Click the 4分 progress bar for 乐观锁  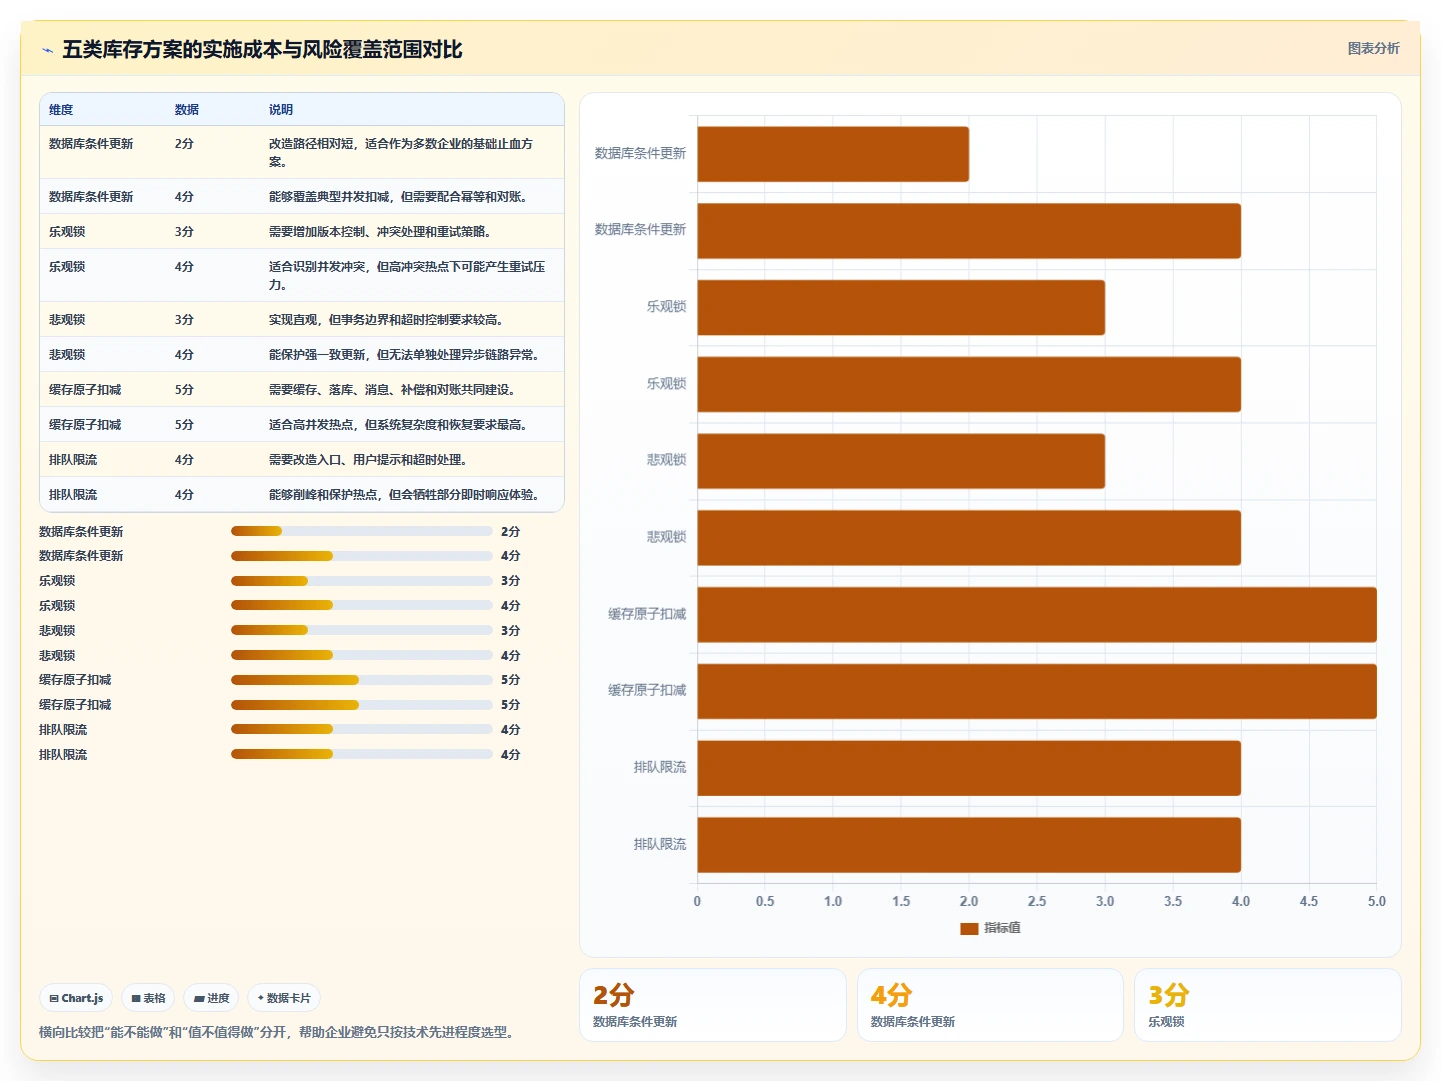362,605
